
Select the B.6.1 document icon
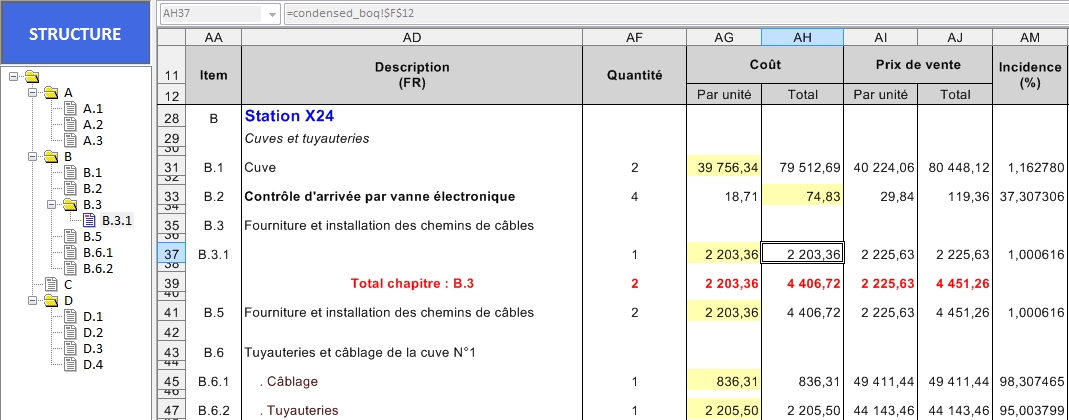coord(70,252)
